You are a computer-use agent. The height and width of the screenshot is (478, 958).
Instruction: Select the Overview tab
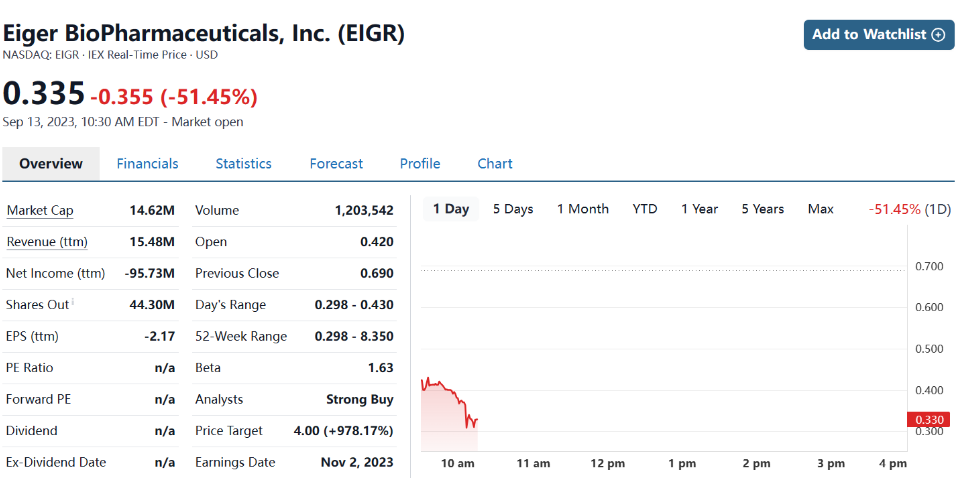click(x=51, y=164)
